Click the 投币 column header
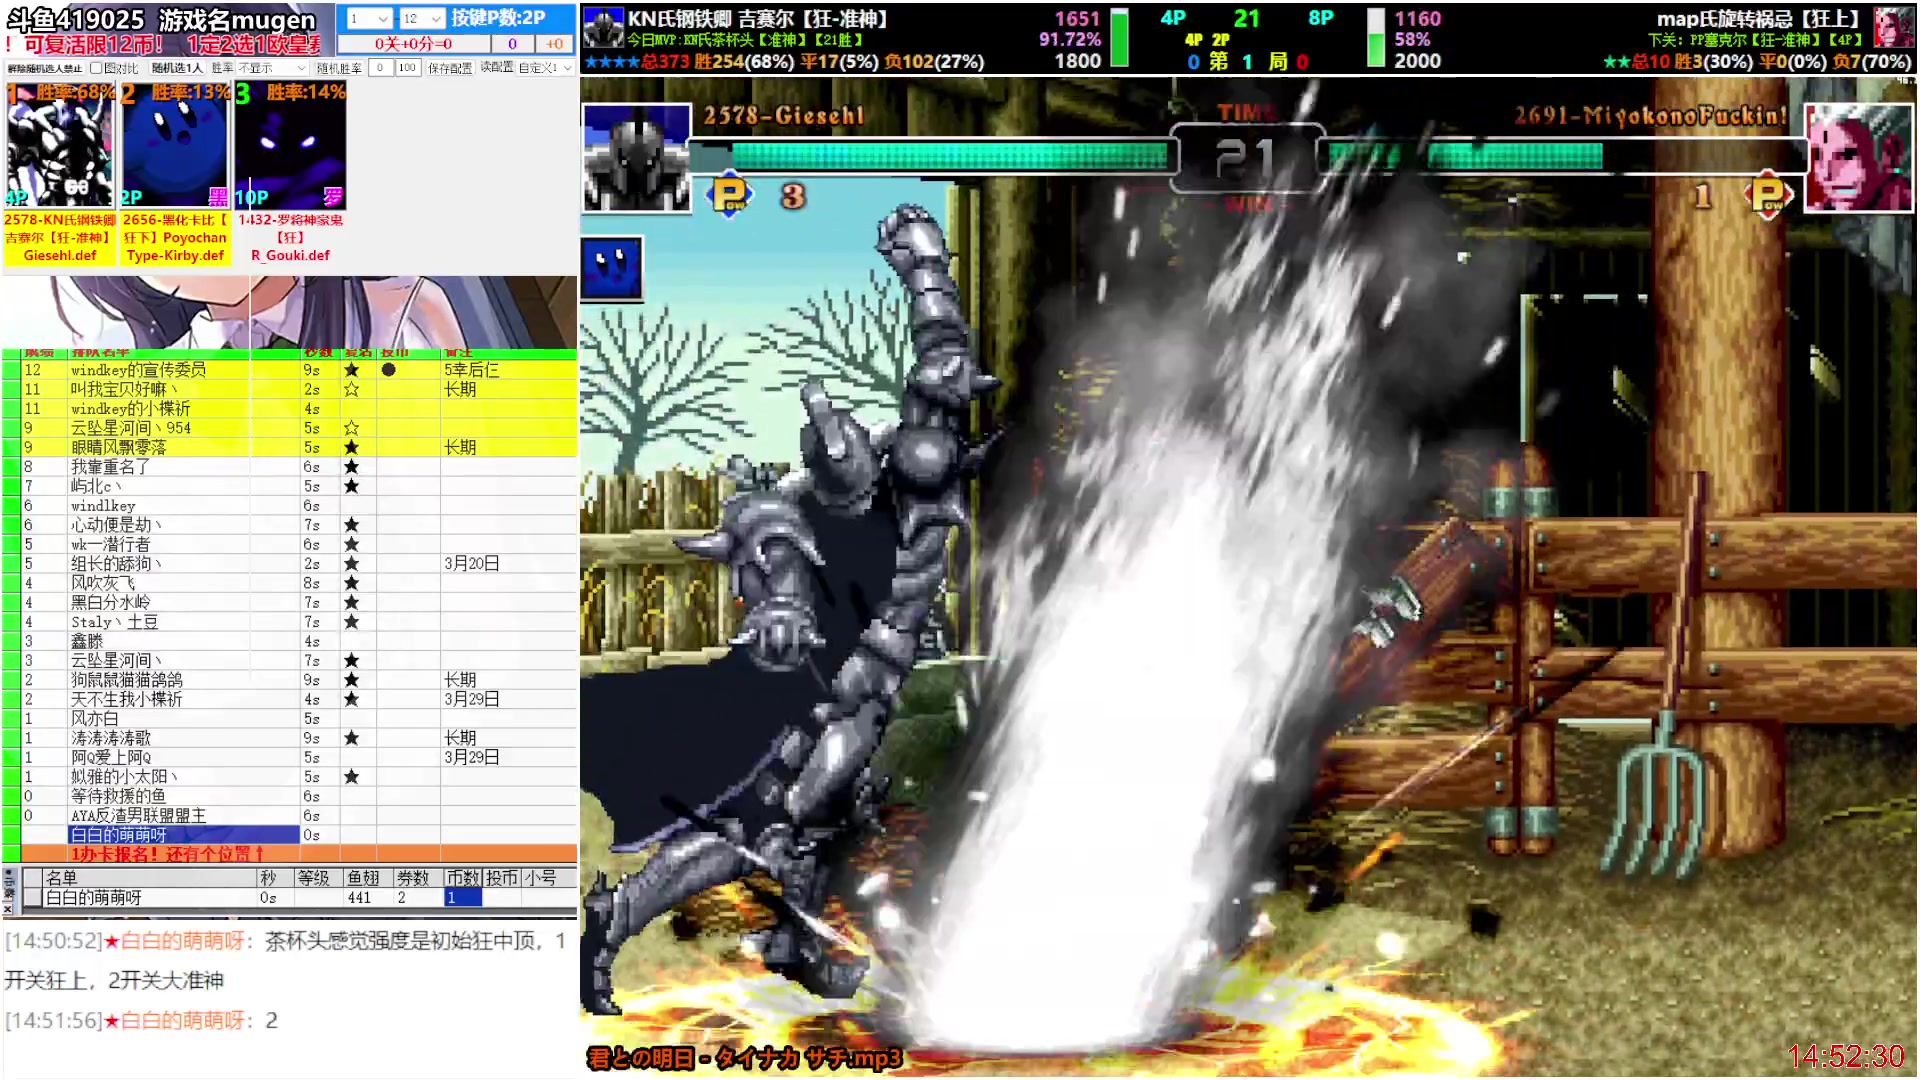The image size is (1920, 1080). pyautogui.click(x=502, y=878)
